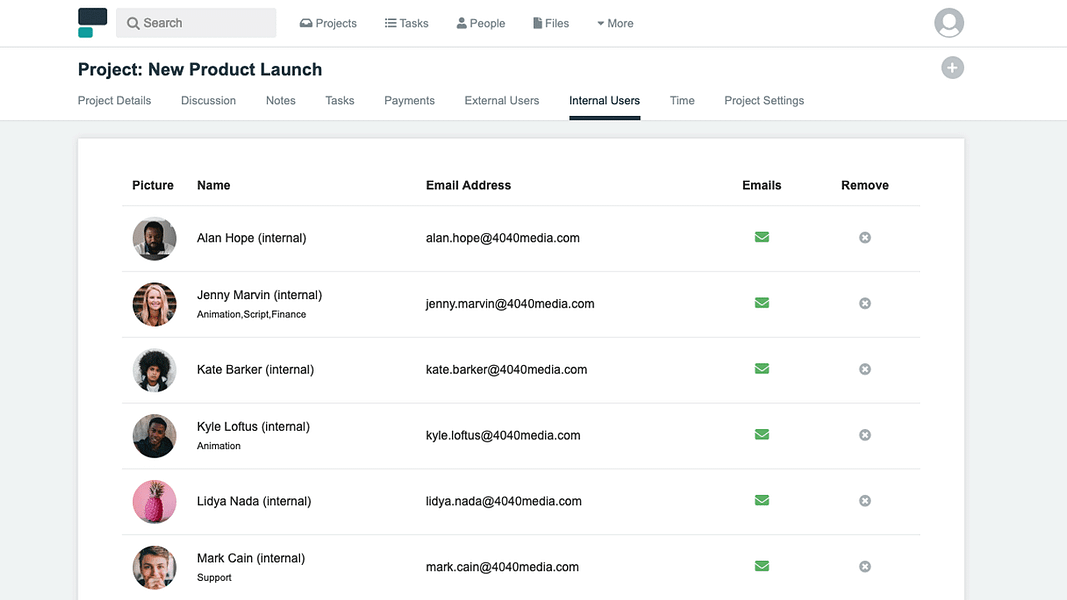
Task: Open the More dropdown menu
Action: point(615,23)
